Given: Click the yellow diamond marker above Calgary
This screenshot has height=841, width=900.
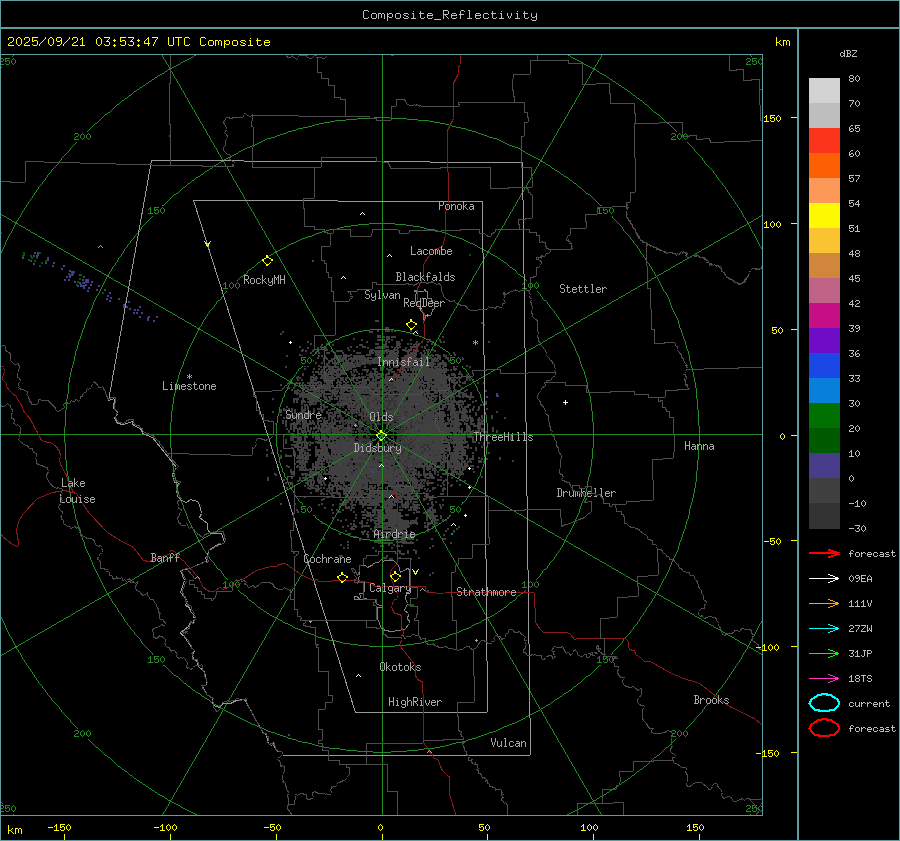Looking at the screenshot, I should 395,576.
